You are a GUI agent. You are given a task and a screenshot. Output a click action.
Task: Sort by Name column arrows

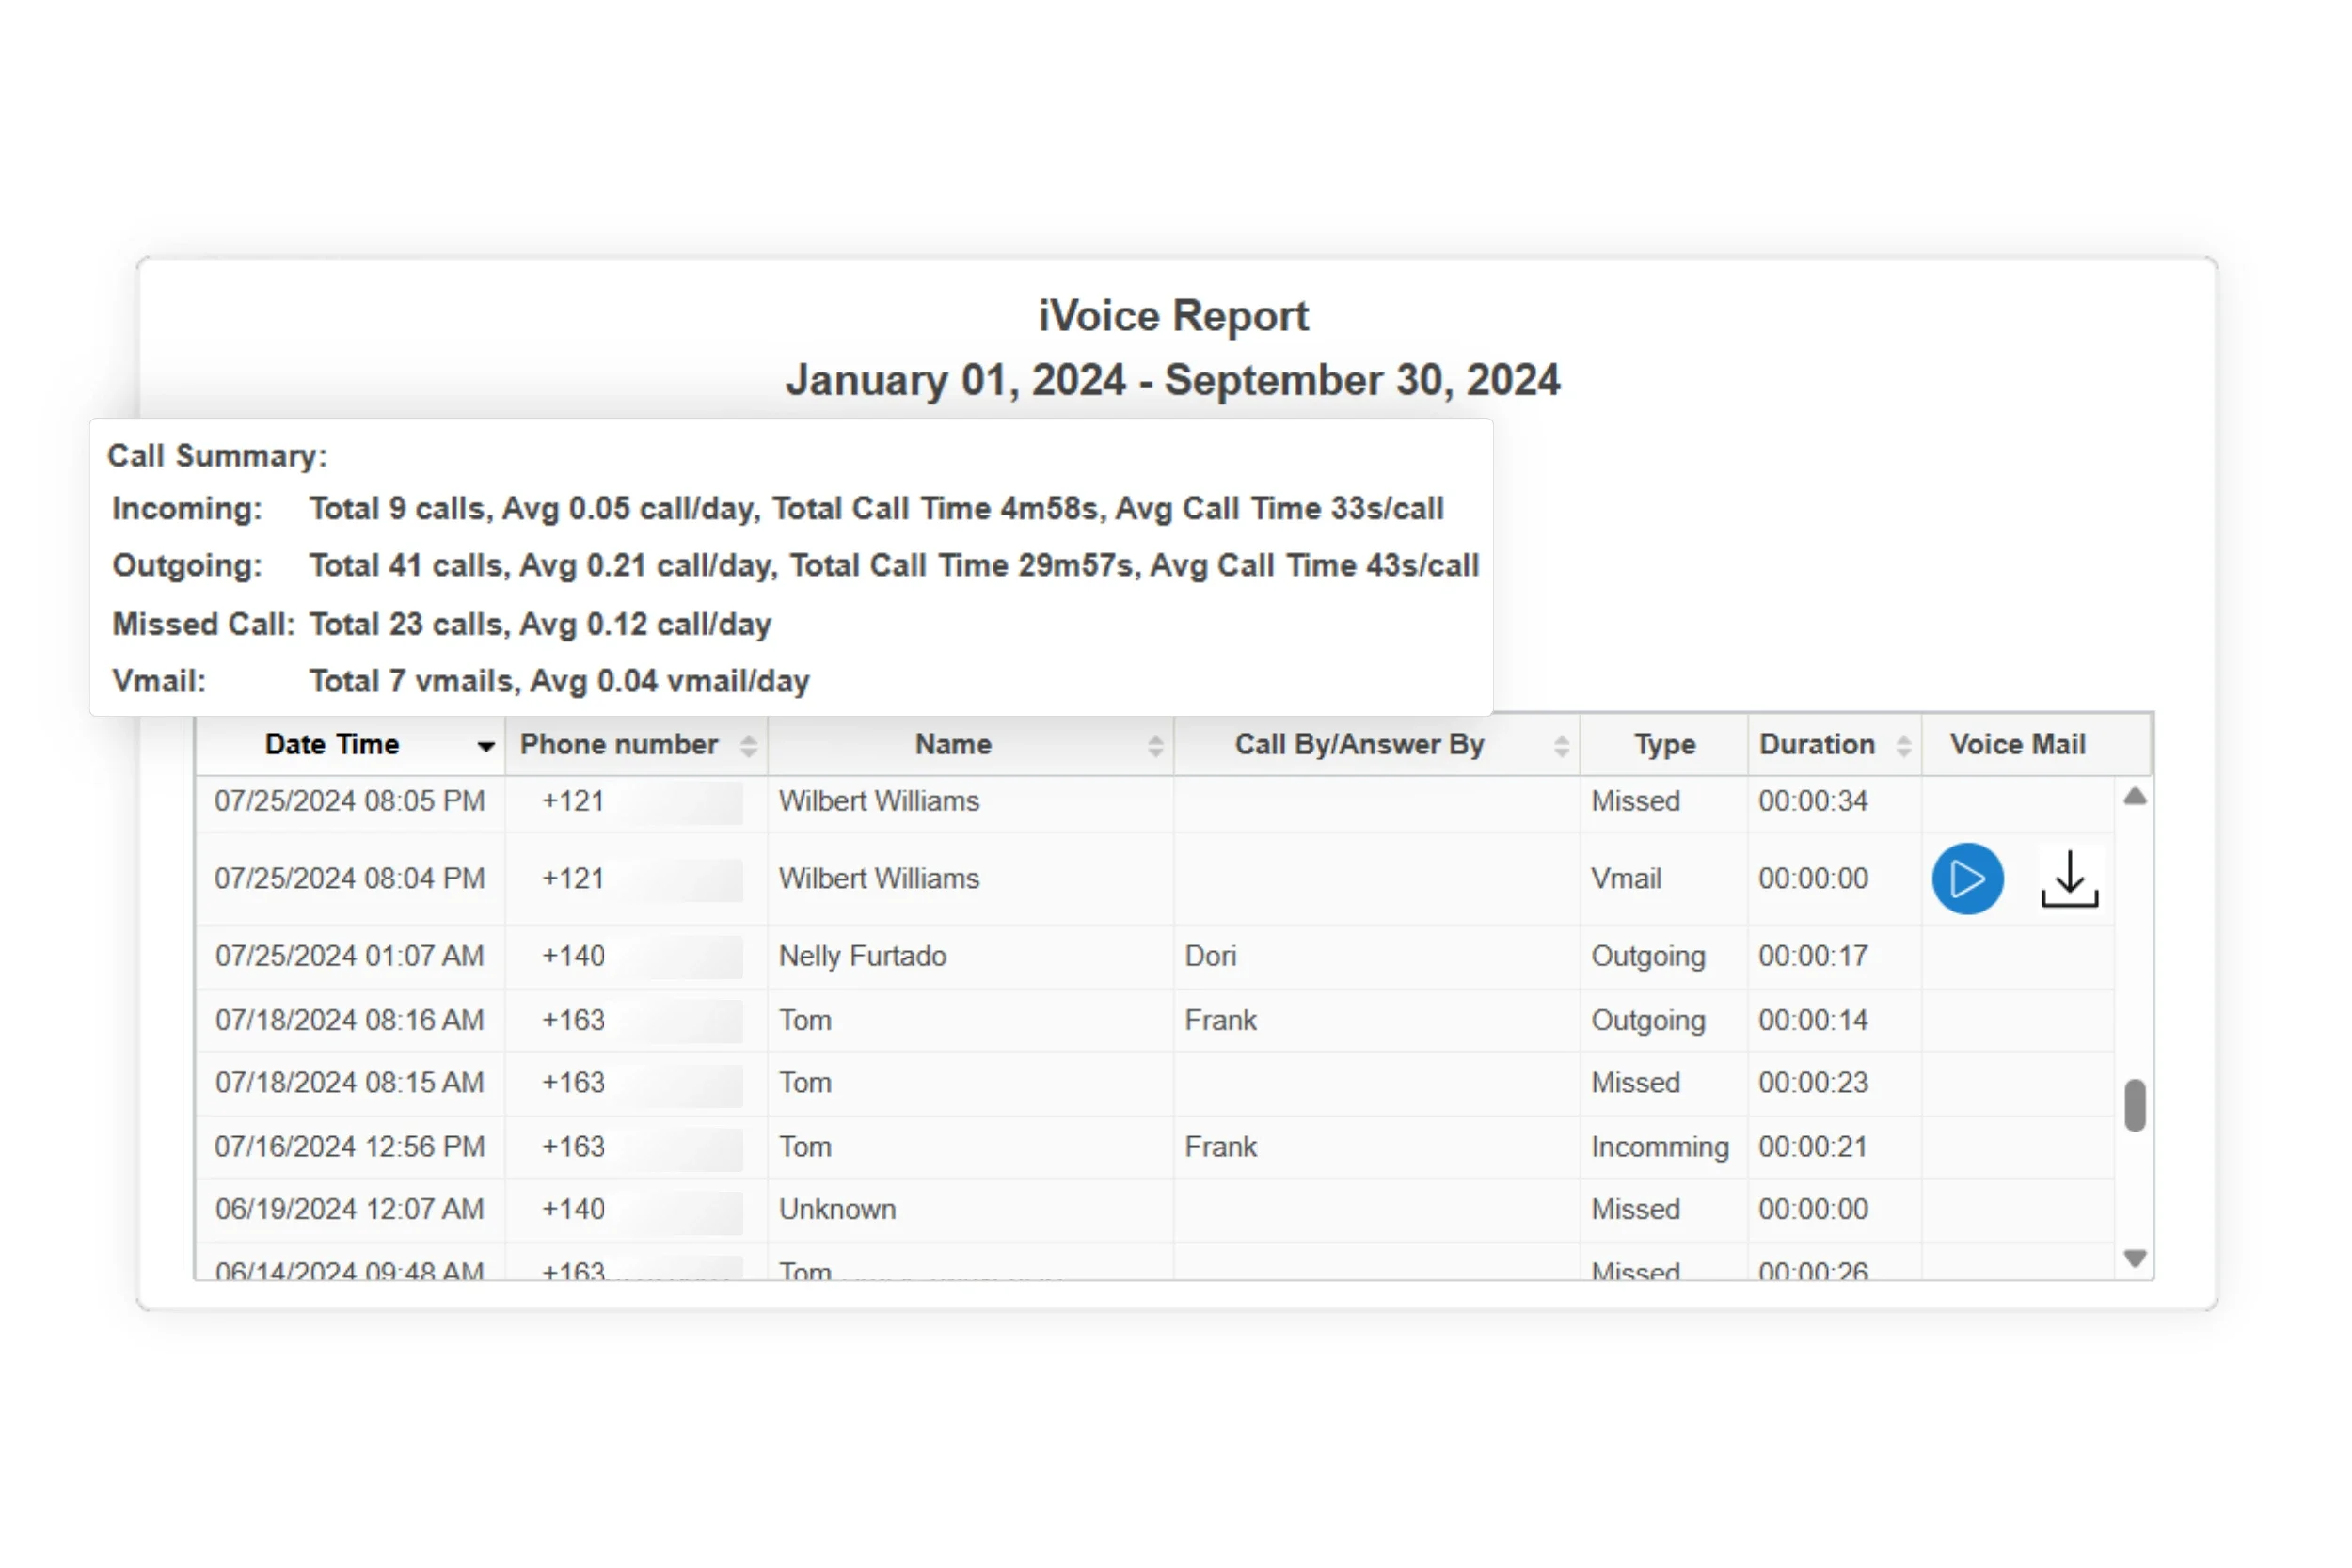(x=1155, y=745)
